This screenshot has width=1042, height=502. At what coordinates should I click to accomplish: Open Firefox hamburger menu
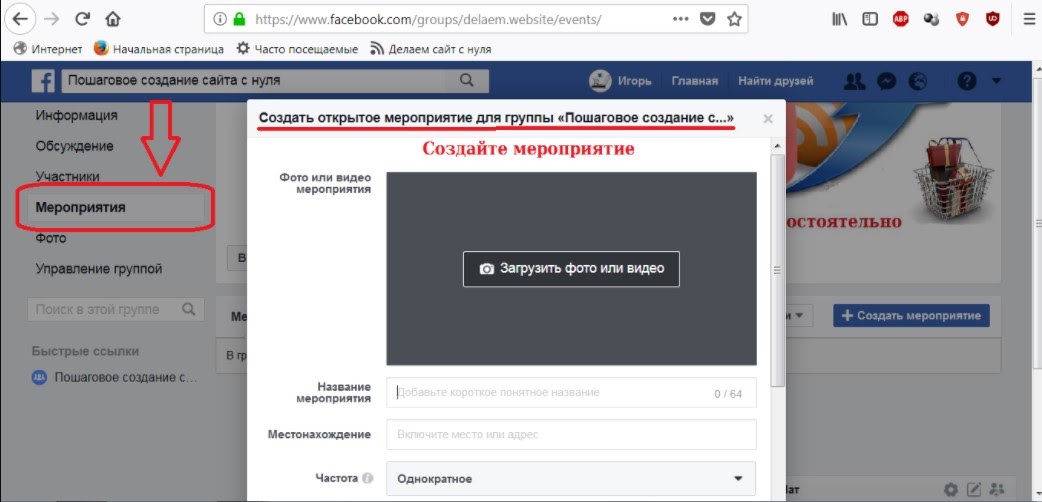pyautogui.click(x=1029, y=19)
